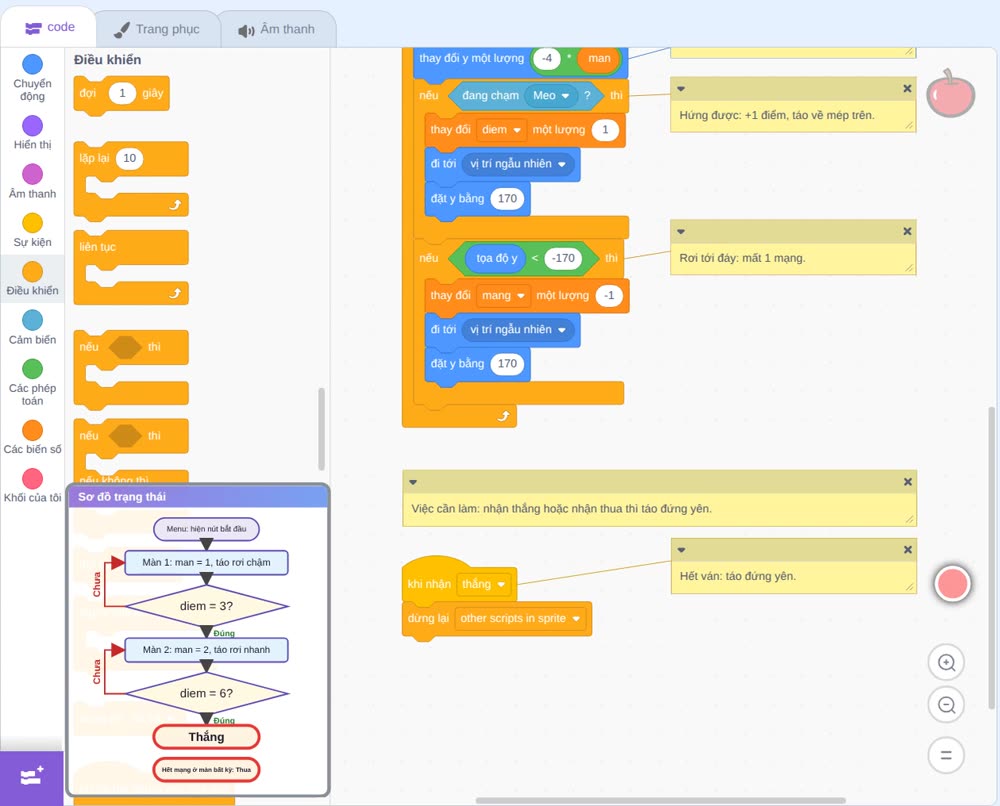Image resolution: width=1000 pixels, height=806 pixels.
Task: Select the Các phép toán category
Action: pos(32,382)
